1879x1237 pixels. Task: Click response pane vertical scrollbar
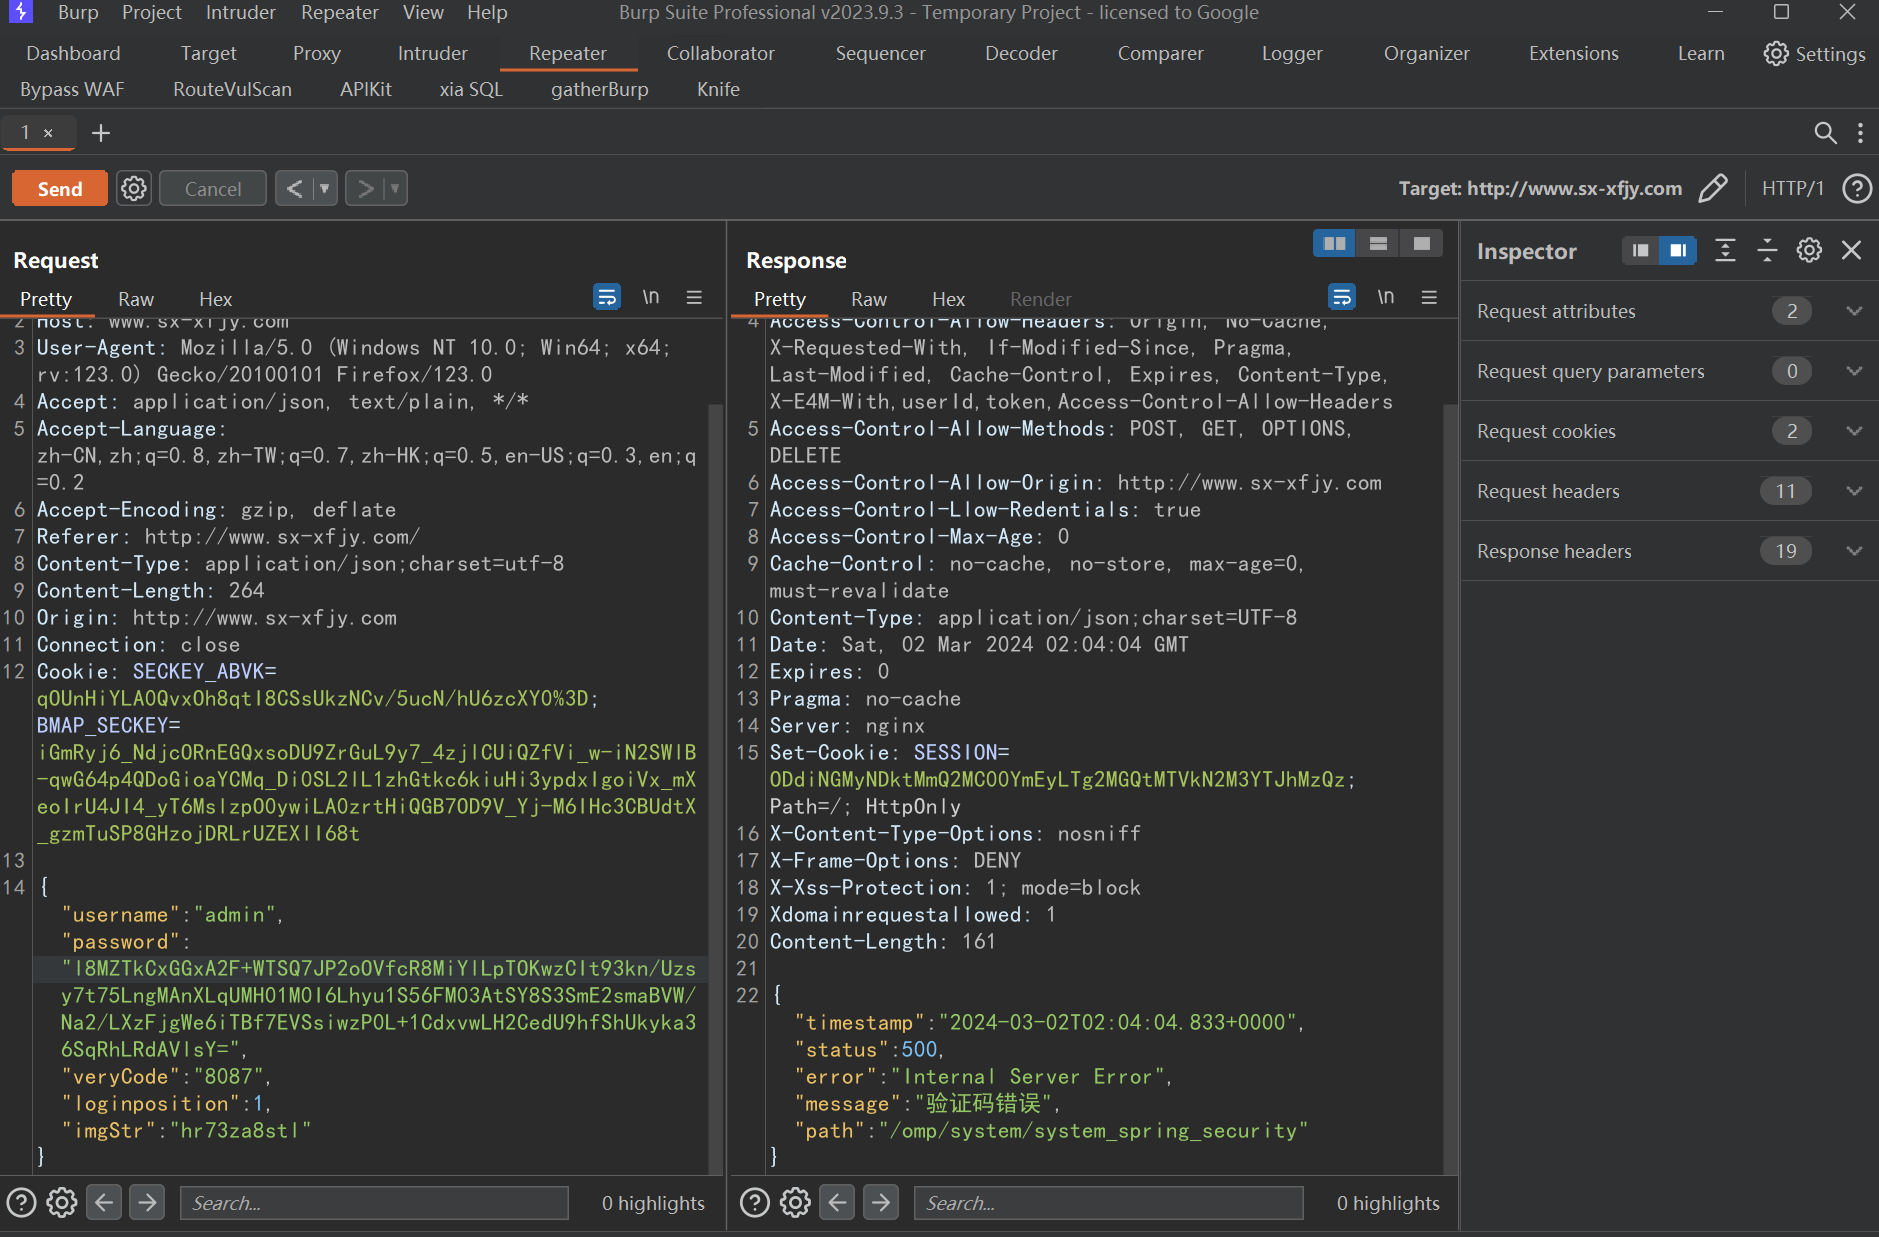point(1450,788)
